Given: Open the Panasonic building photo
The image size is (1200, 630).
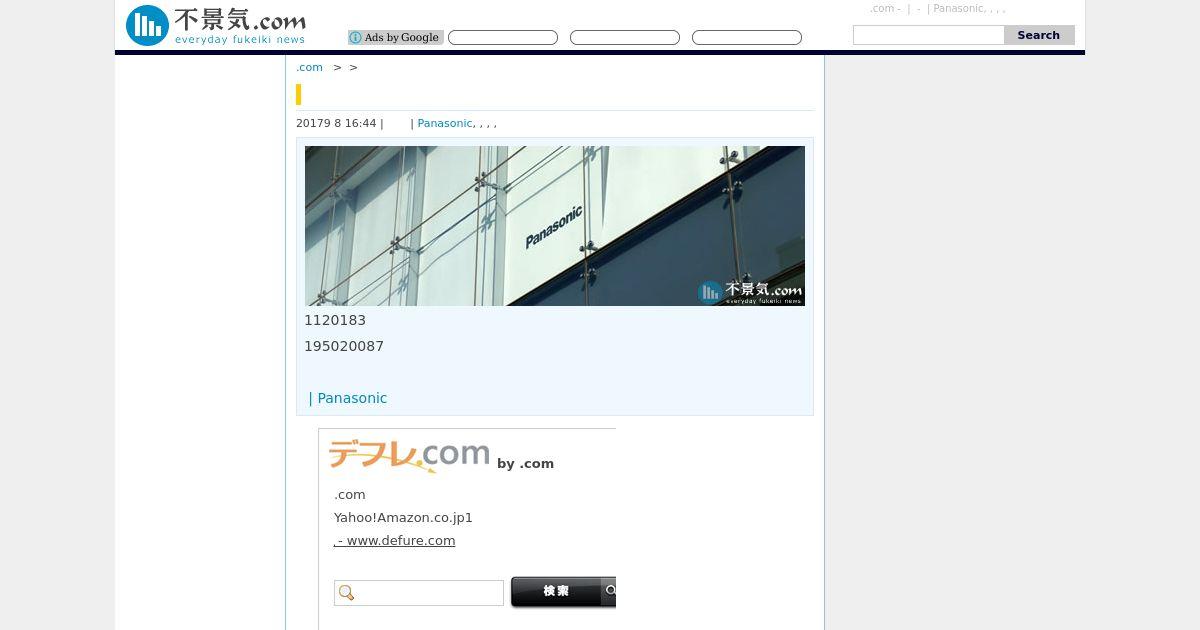Looking at the screenshot, I should pos(555,226).
